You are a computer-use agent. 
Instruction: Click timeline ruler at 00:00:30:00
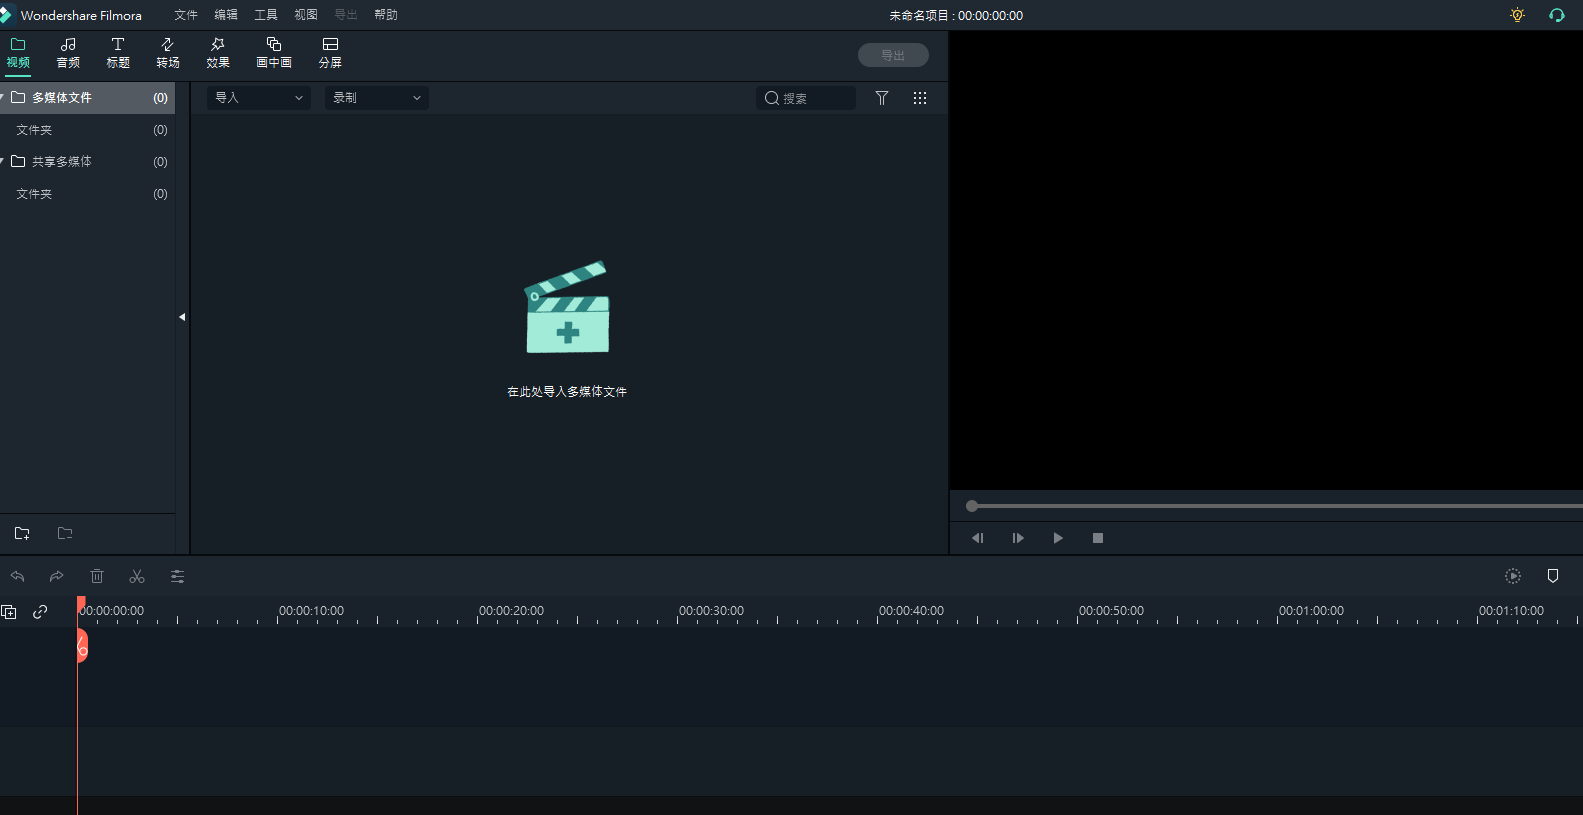[711, 611]
